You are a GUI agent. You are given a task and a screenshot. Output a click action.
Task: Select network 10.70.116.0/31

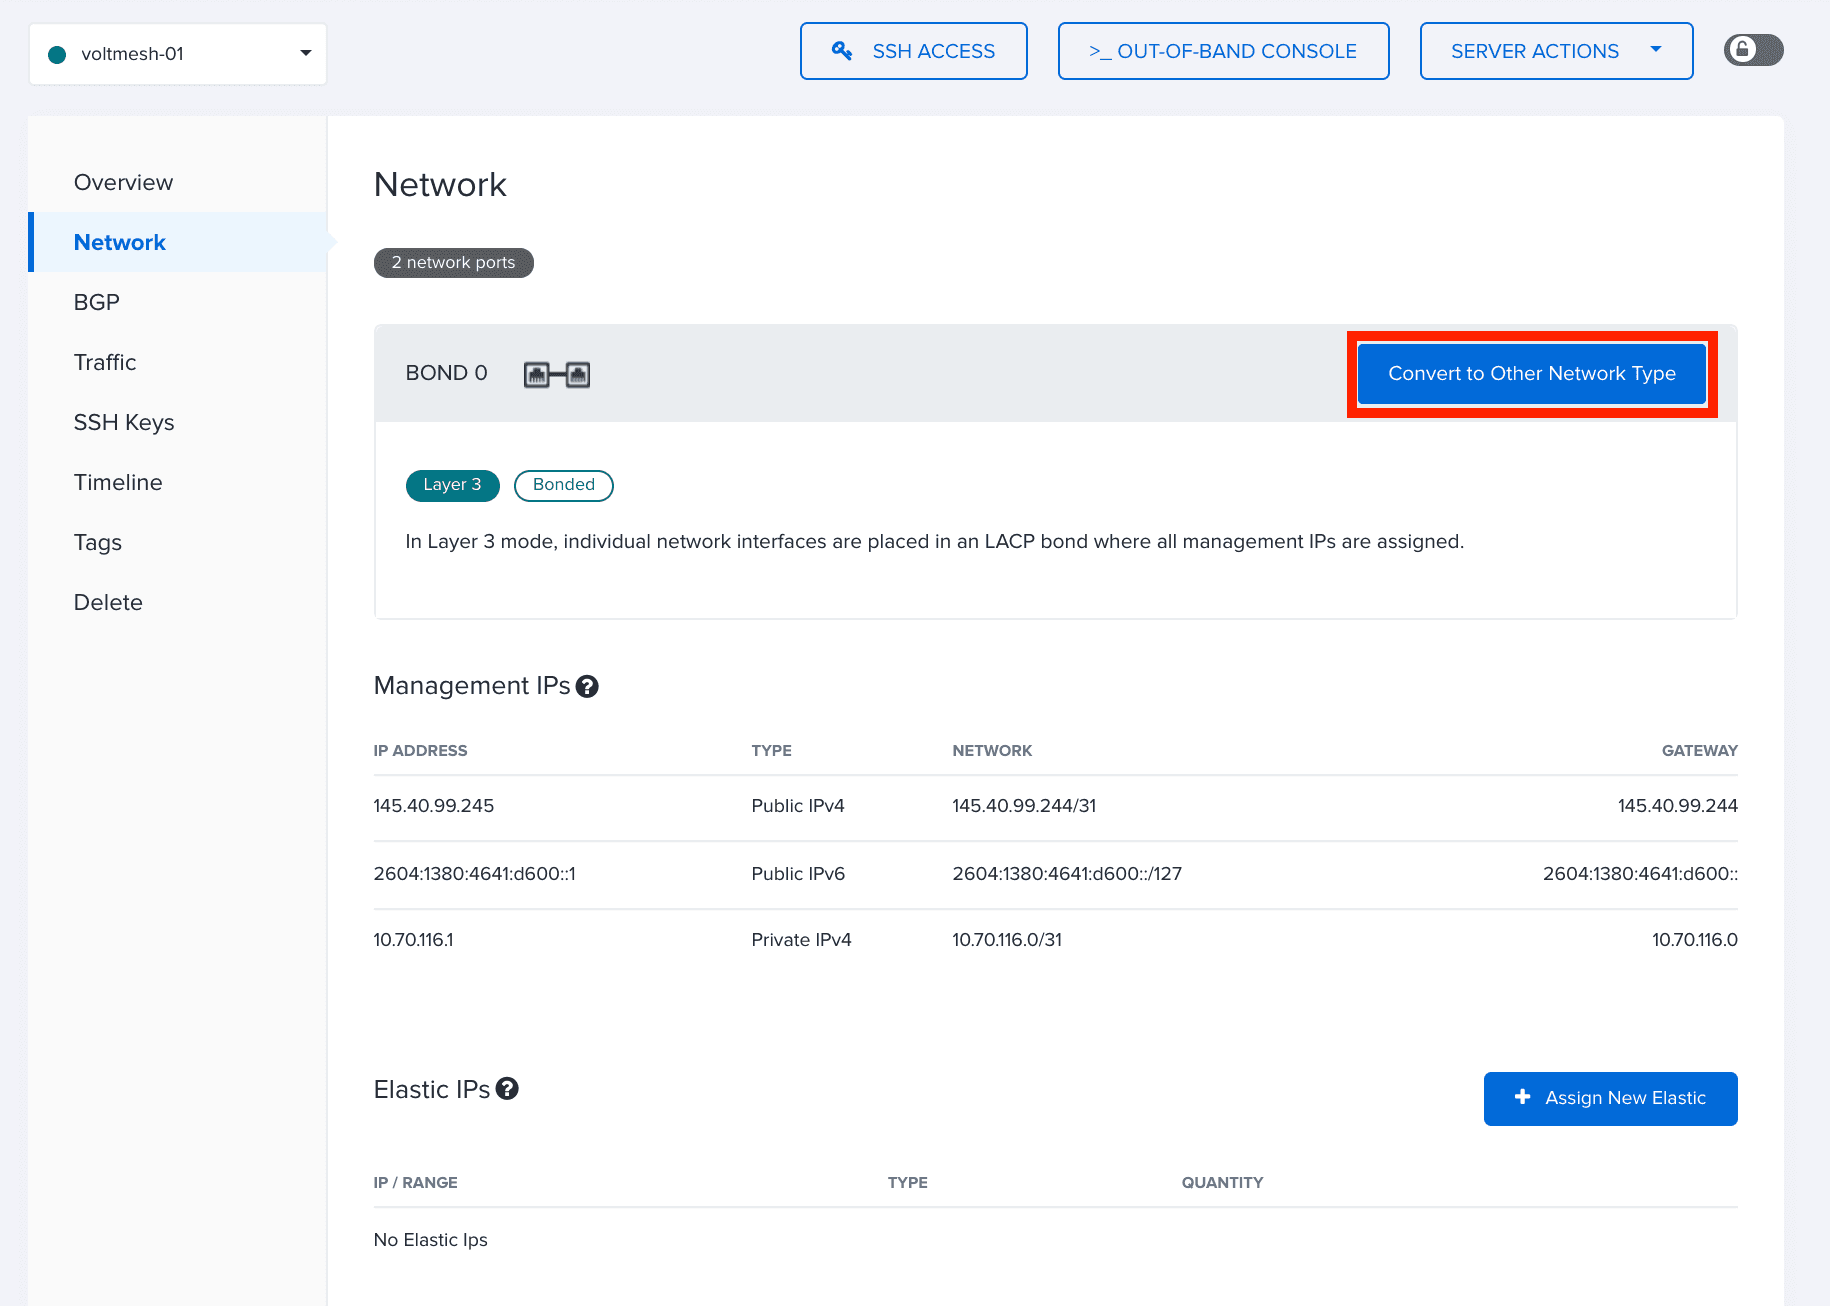pos(1007,940)
